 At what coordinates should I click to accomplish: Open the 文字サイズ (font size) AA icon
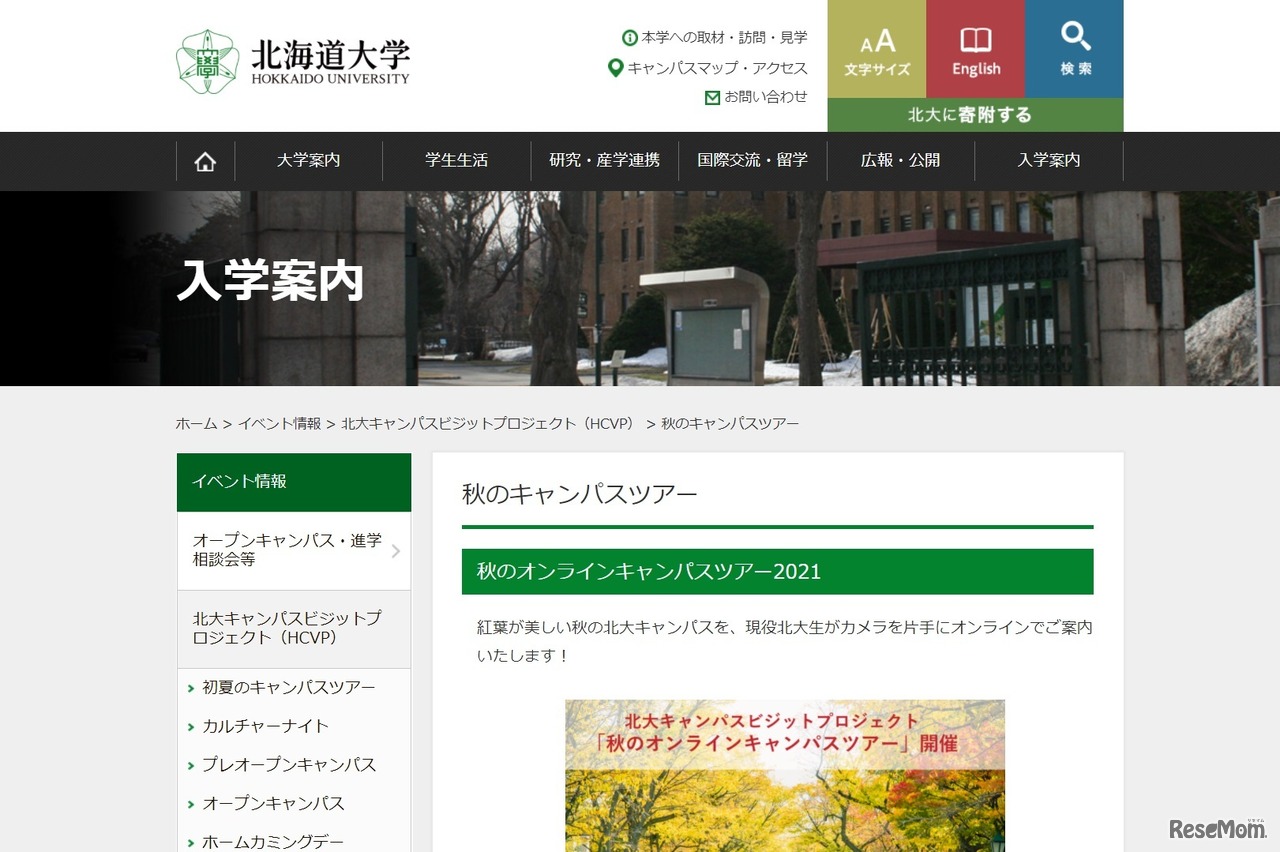coord(875,42)
